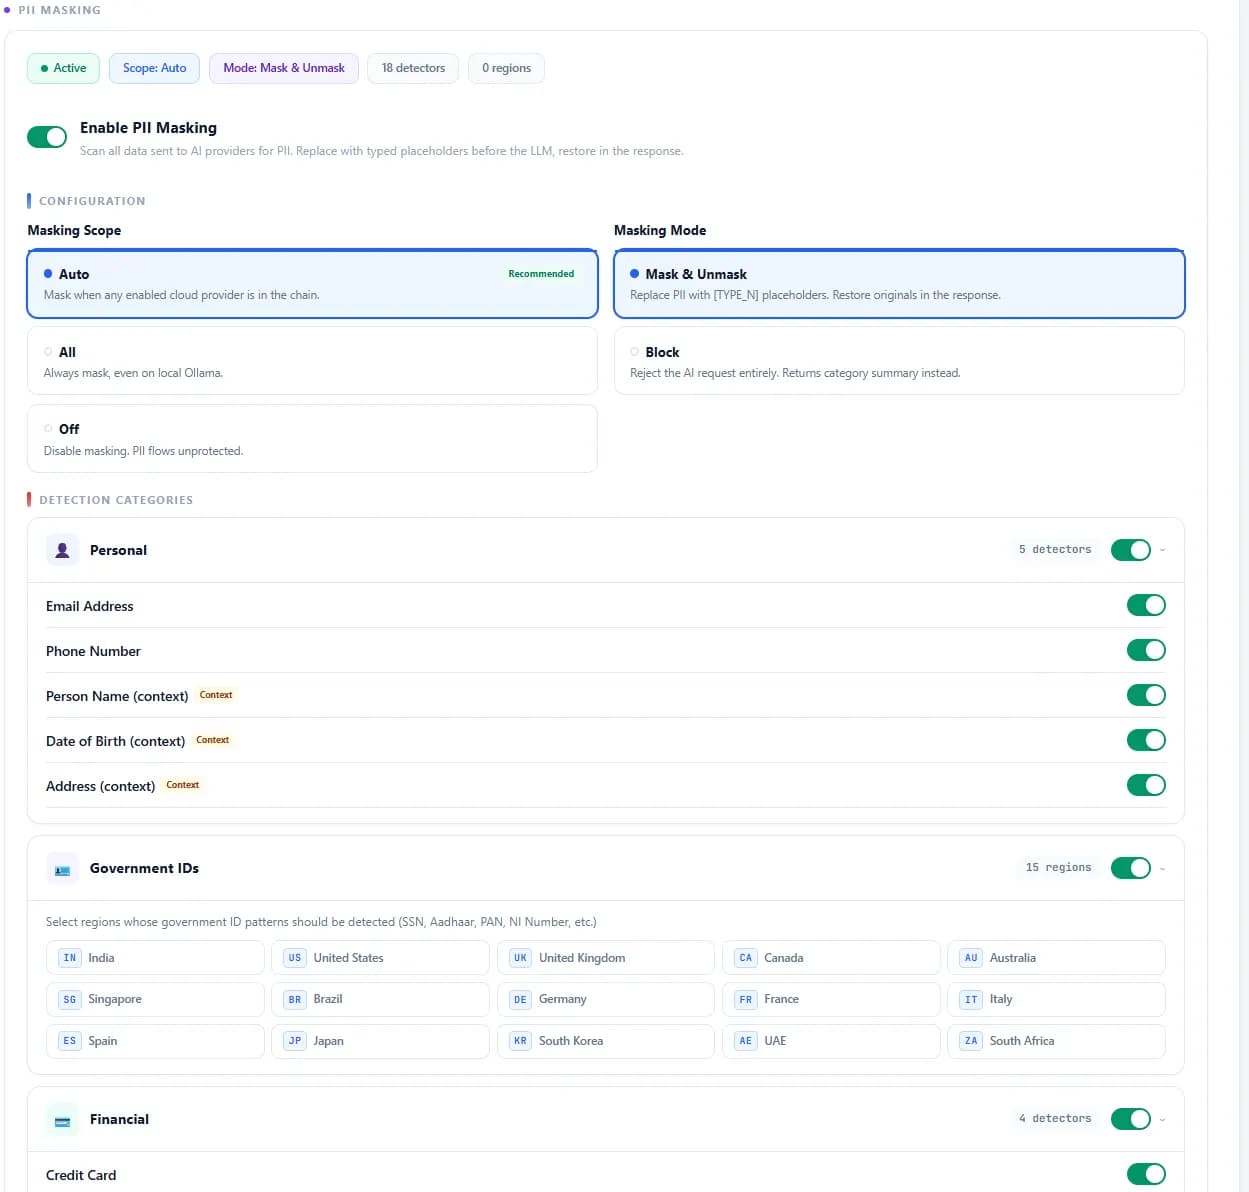Click the Mode: Mask & Unmask badge
The width and height of the screenshot is (1249, 1192).
(284, 68)
